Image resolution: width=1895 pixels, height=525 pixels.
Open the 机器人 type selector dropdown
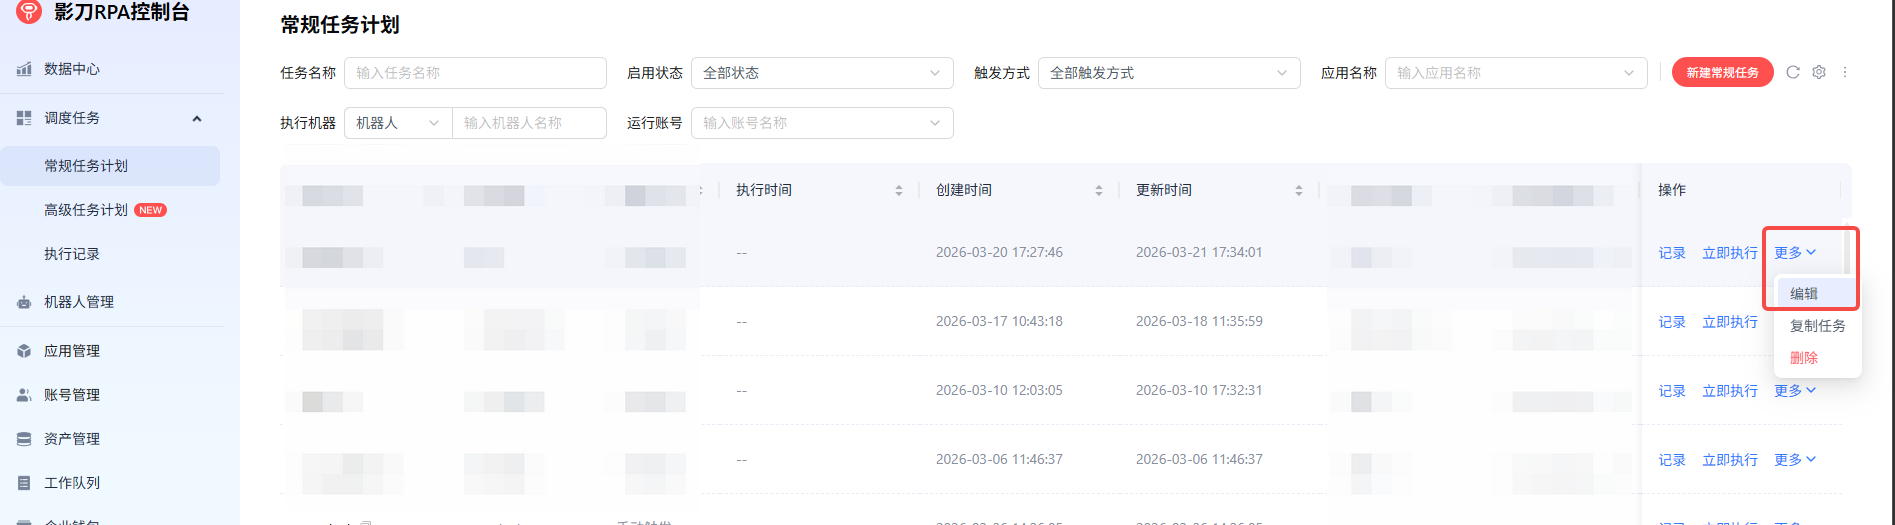pyautogui.click(x=398, y=123)
